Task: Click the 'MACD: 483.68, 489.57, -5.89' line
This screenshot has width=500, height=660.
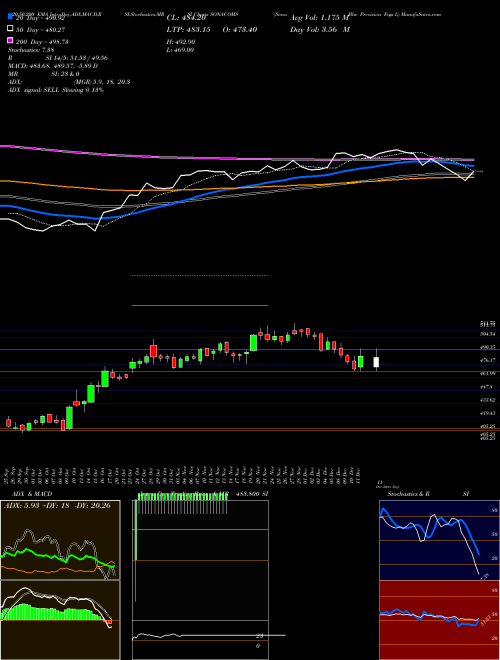Action: (53, 66)
